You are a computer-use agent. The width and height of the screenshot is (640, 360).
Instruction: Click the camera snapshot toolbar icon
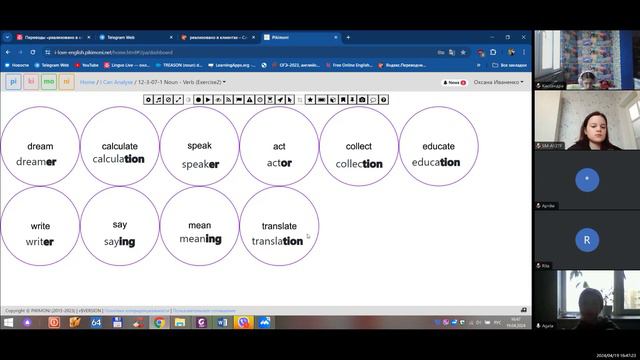(x=362, y=100)
